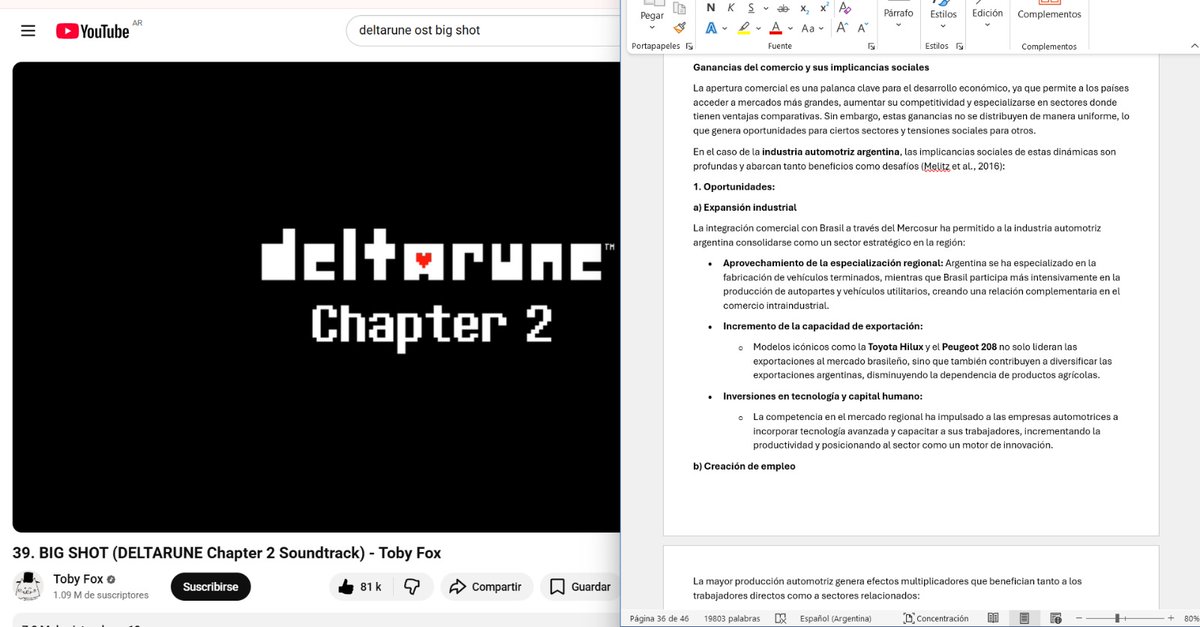Toggle underline (S) formatting
Viewport: 1200px width, 627px height.
[751, 7]
